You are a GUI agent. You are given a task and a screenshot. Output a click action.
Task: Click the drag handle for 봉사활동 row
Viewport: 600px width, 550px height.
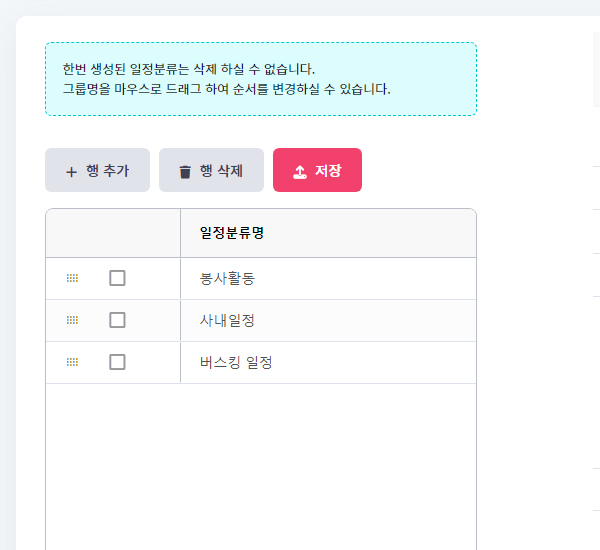click(72, 278)
